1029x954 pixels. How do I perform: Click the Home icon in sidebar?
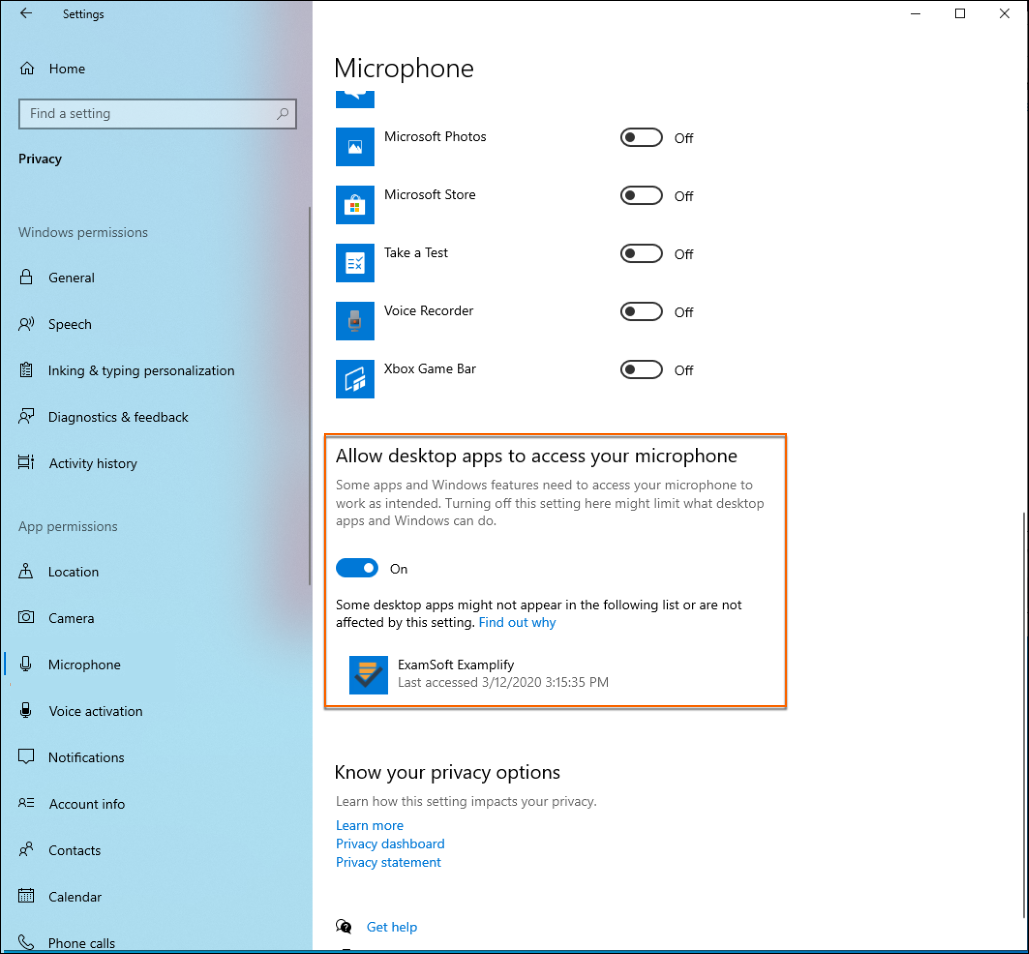(x=27, y=68)
